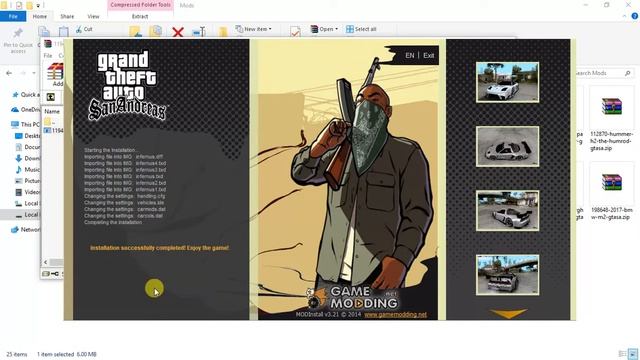640x360 pixels.
Task: Open the Open dropdown in ribbon
Action: (324, 29)
